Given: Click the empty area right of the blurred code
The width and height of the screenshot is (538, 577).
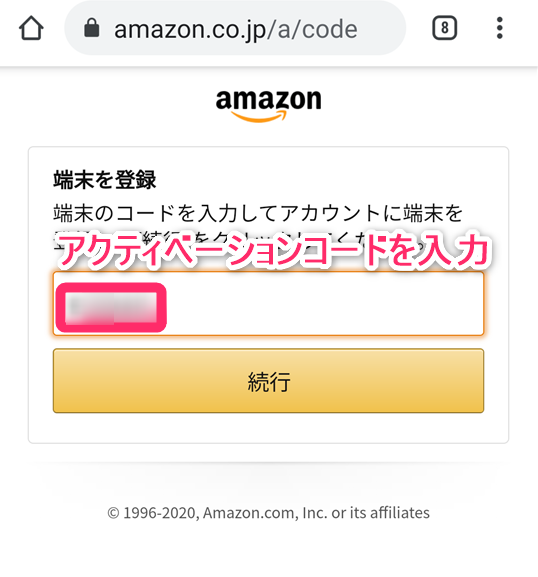Looking at the screenshot, I should (x=324, y=304).
